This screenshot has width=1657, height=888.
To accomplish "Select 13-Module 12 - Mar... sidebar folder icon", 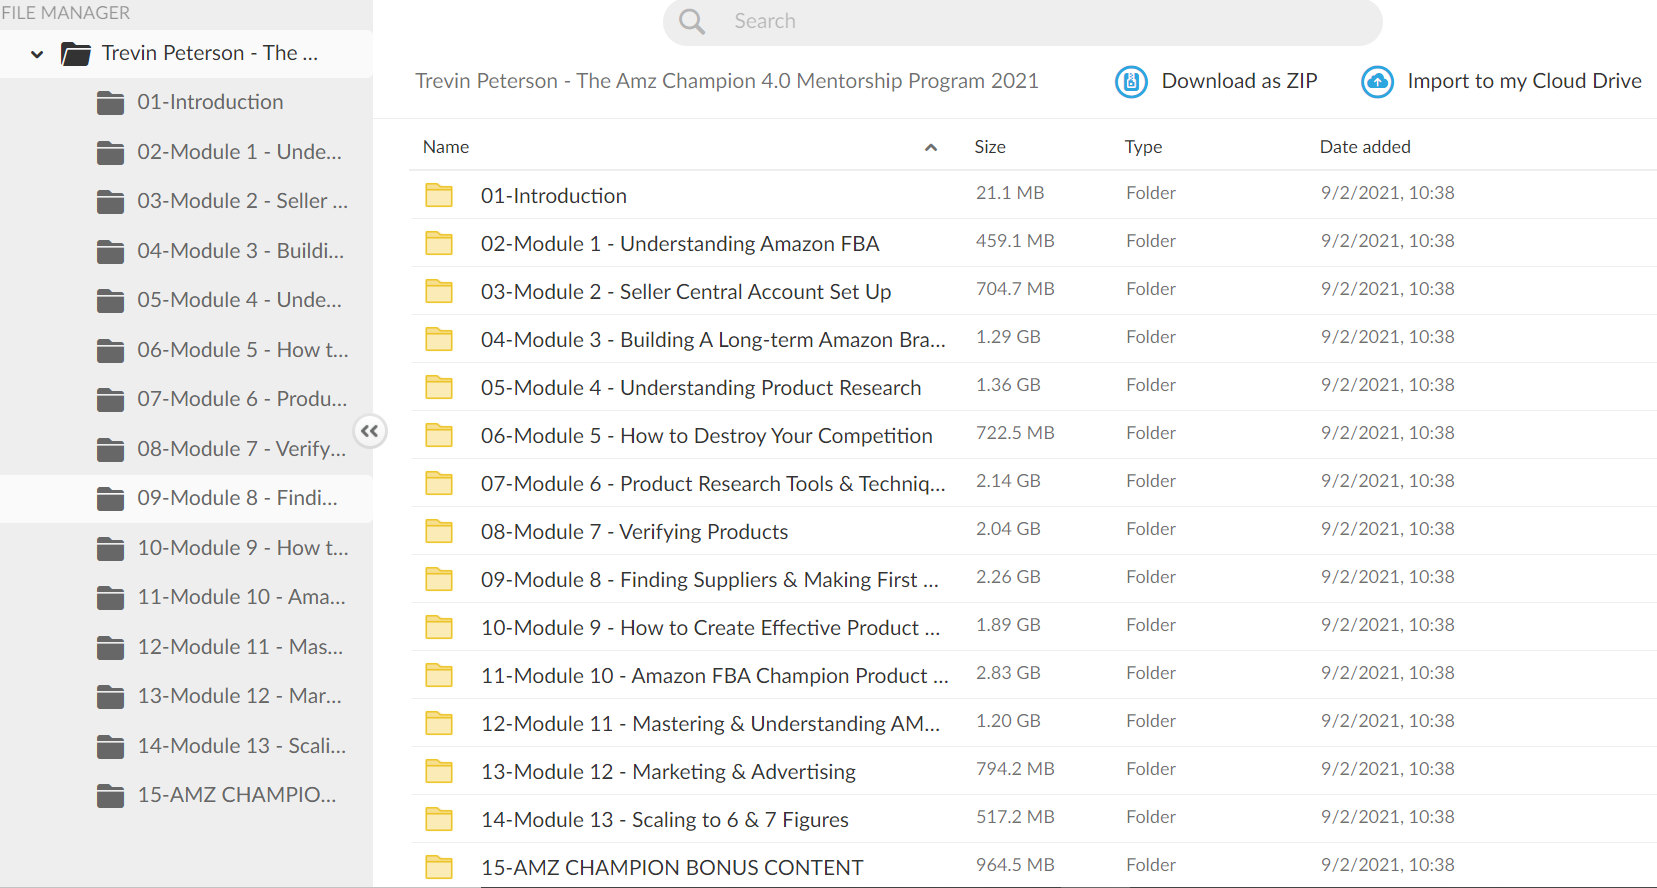I will pyautogui.click(x=111, y=696).
